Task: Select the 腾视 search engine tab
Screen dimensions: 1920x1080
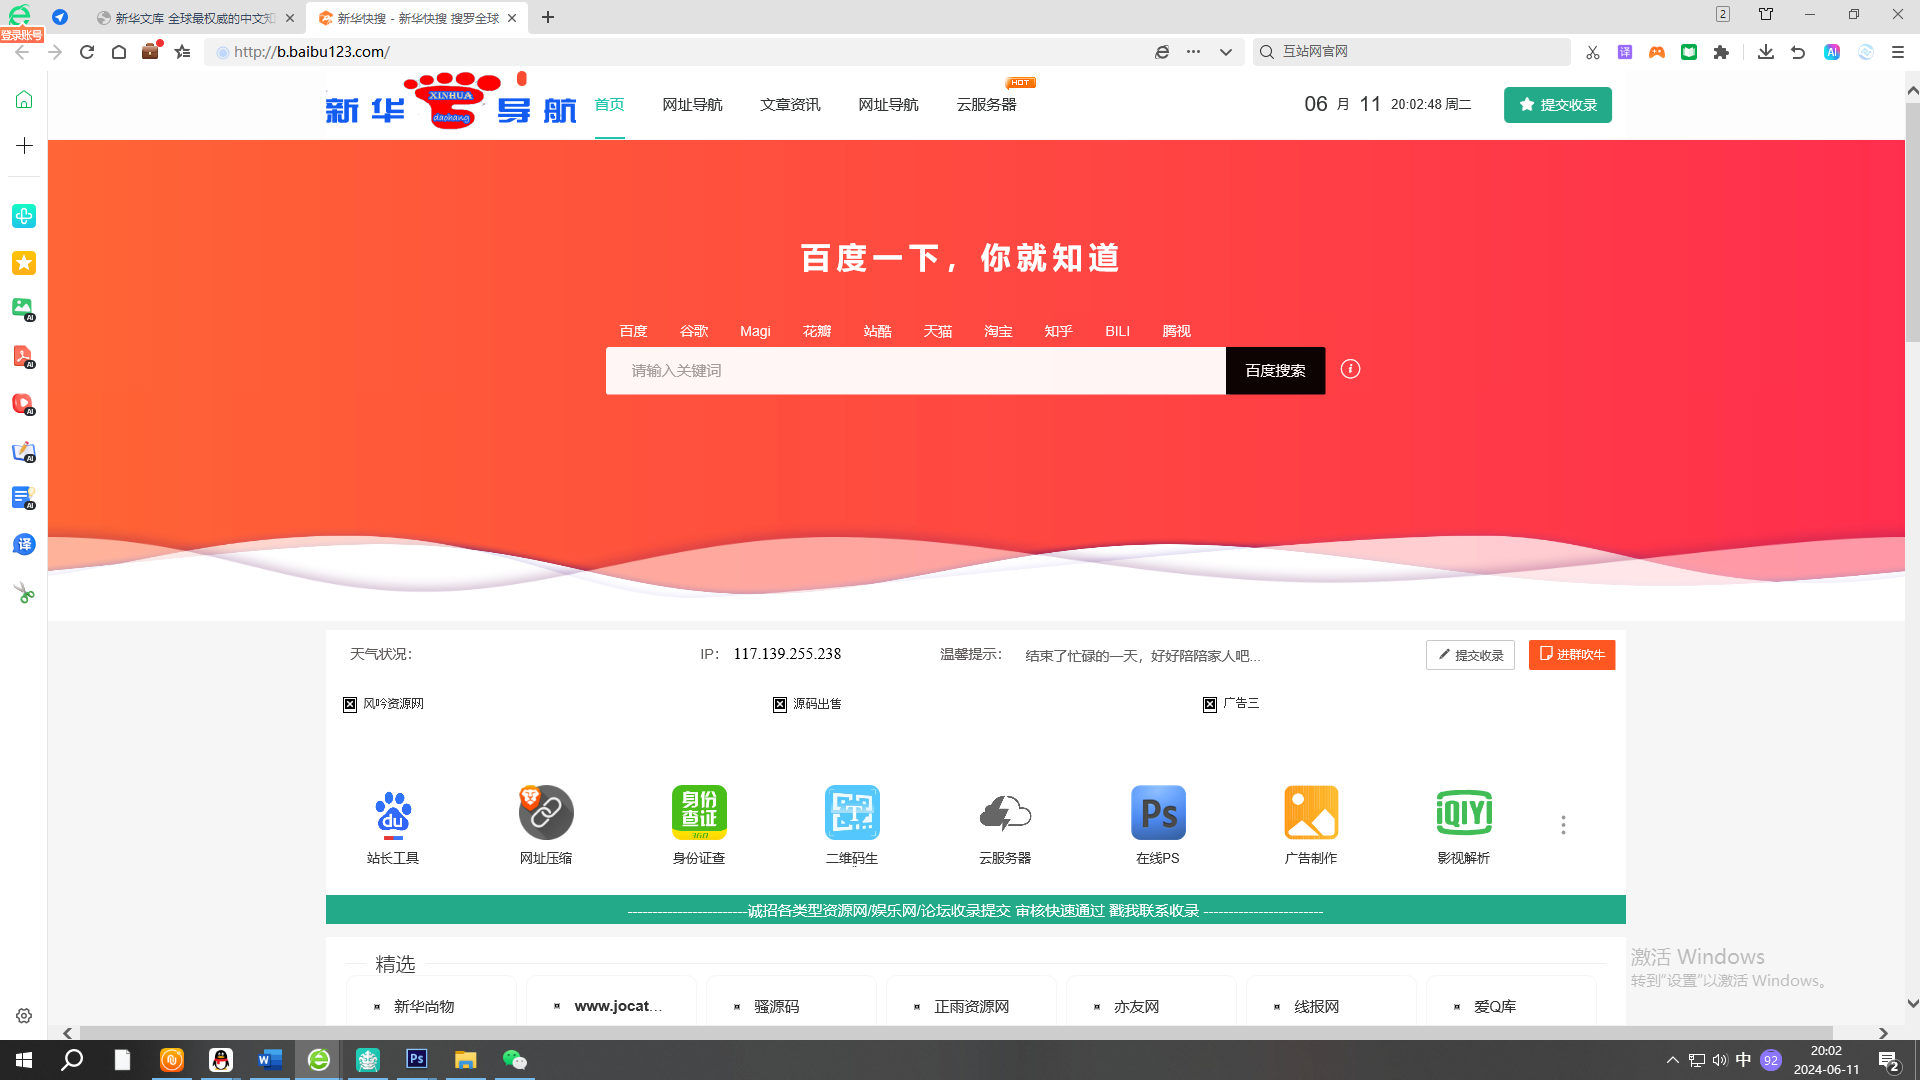Action: pyautogui.click(x=1176, y=331)
